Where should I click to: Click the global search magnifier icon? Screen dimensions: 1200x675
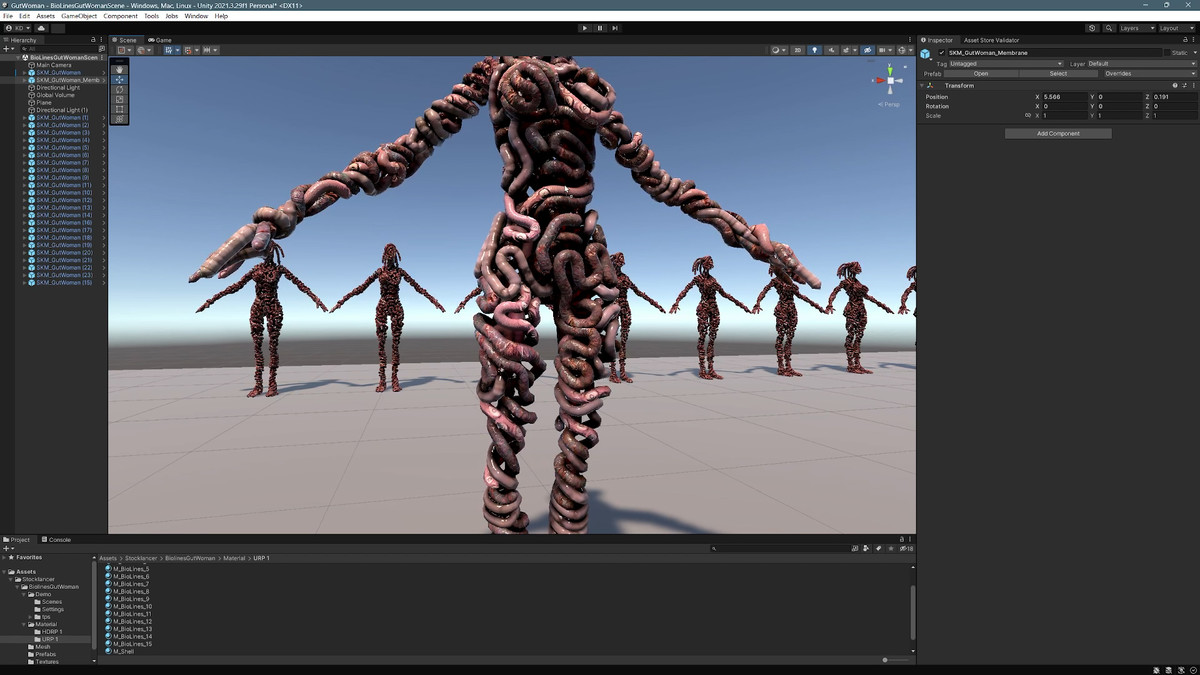pyautogui.click(x=1108, y=28)
